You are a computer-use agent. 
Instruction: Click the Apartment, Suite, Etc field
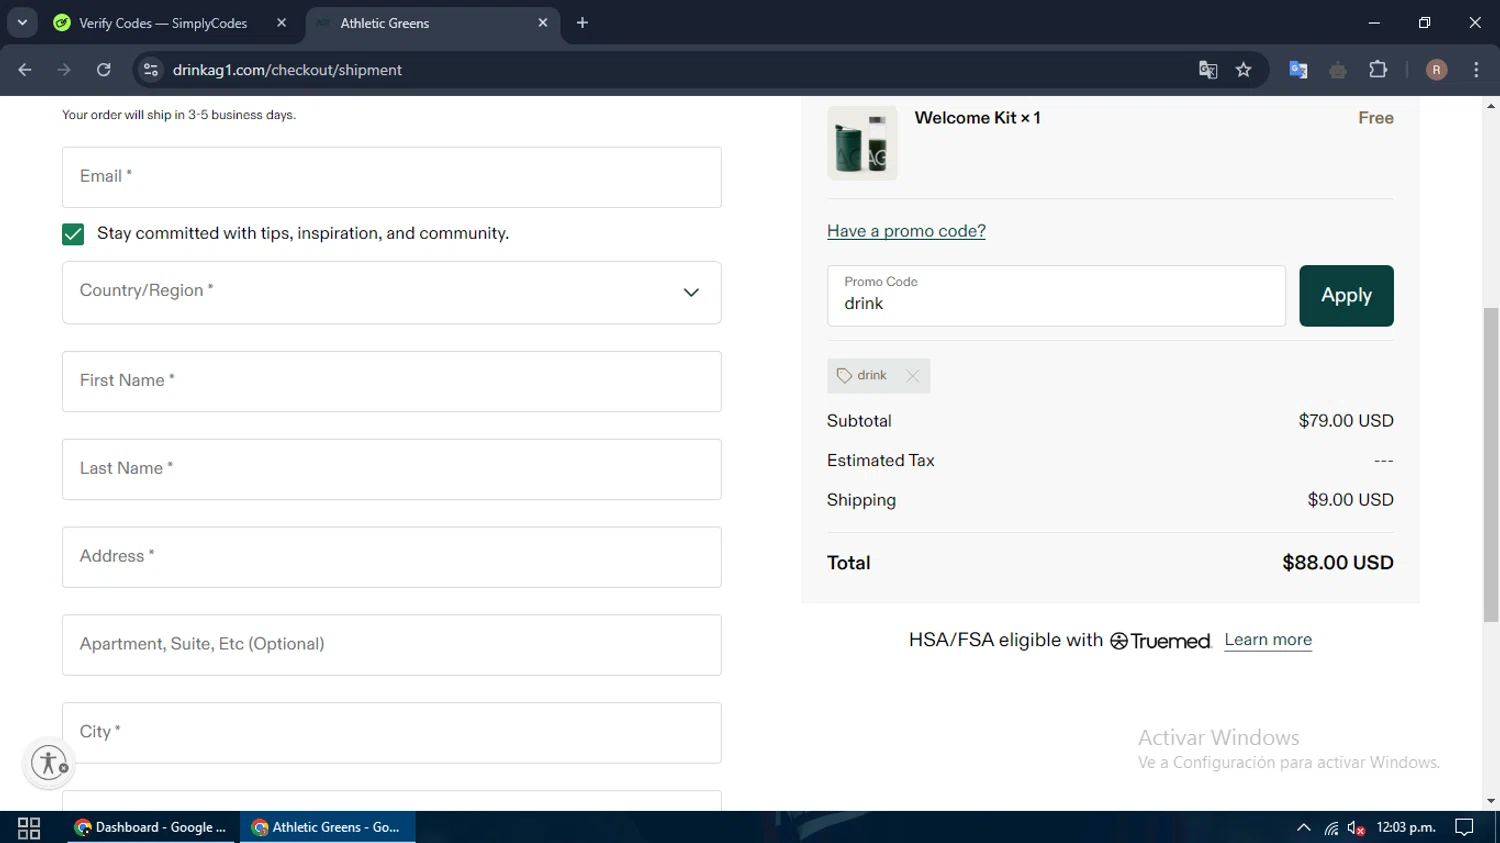click(392, 645)
